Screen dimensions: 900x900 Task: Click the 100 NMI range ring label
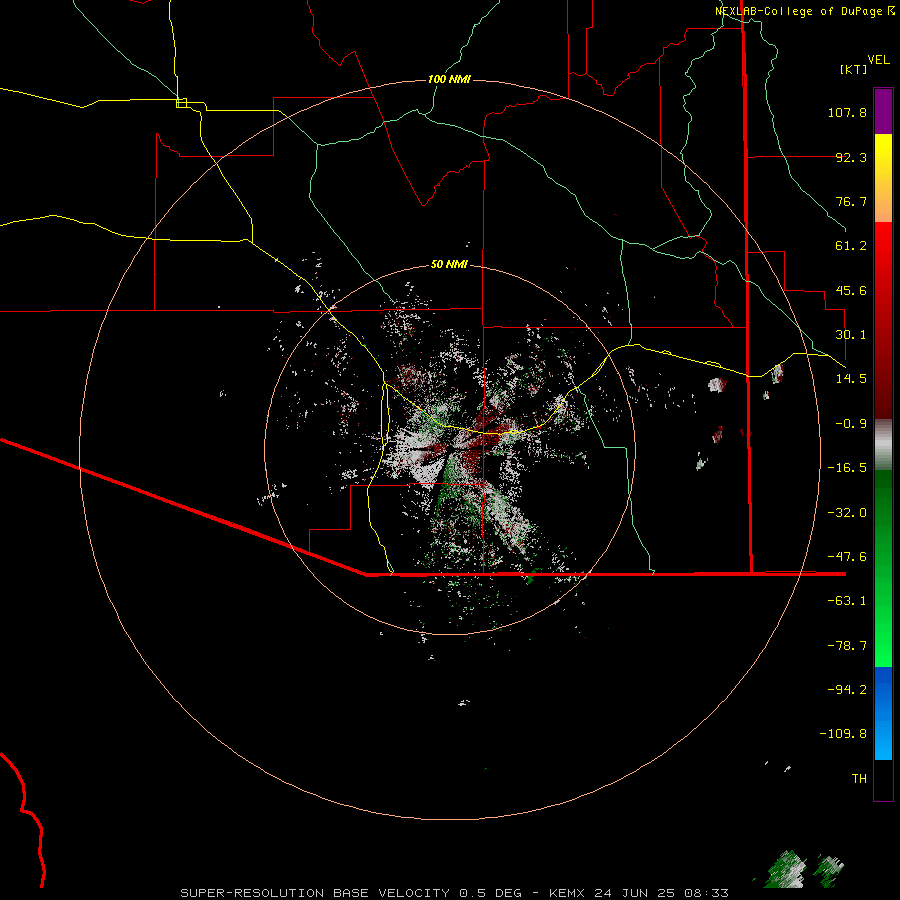pyautogui.click(x=449, y=79)
